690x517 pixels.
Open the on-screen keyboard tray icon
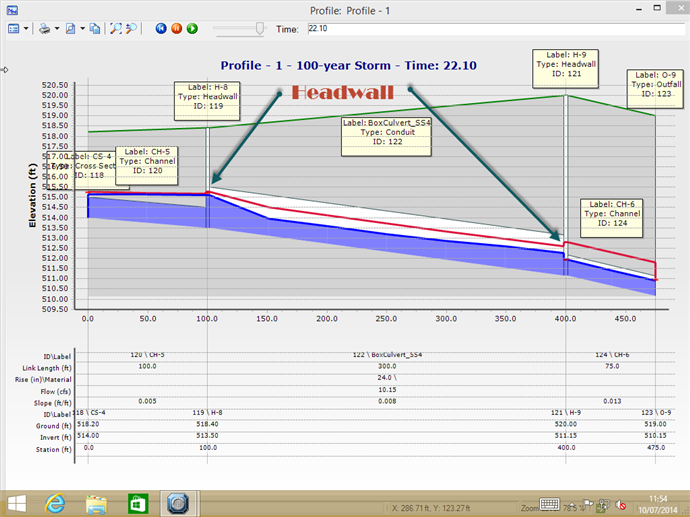coord(550,502)
